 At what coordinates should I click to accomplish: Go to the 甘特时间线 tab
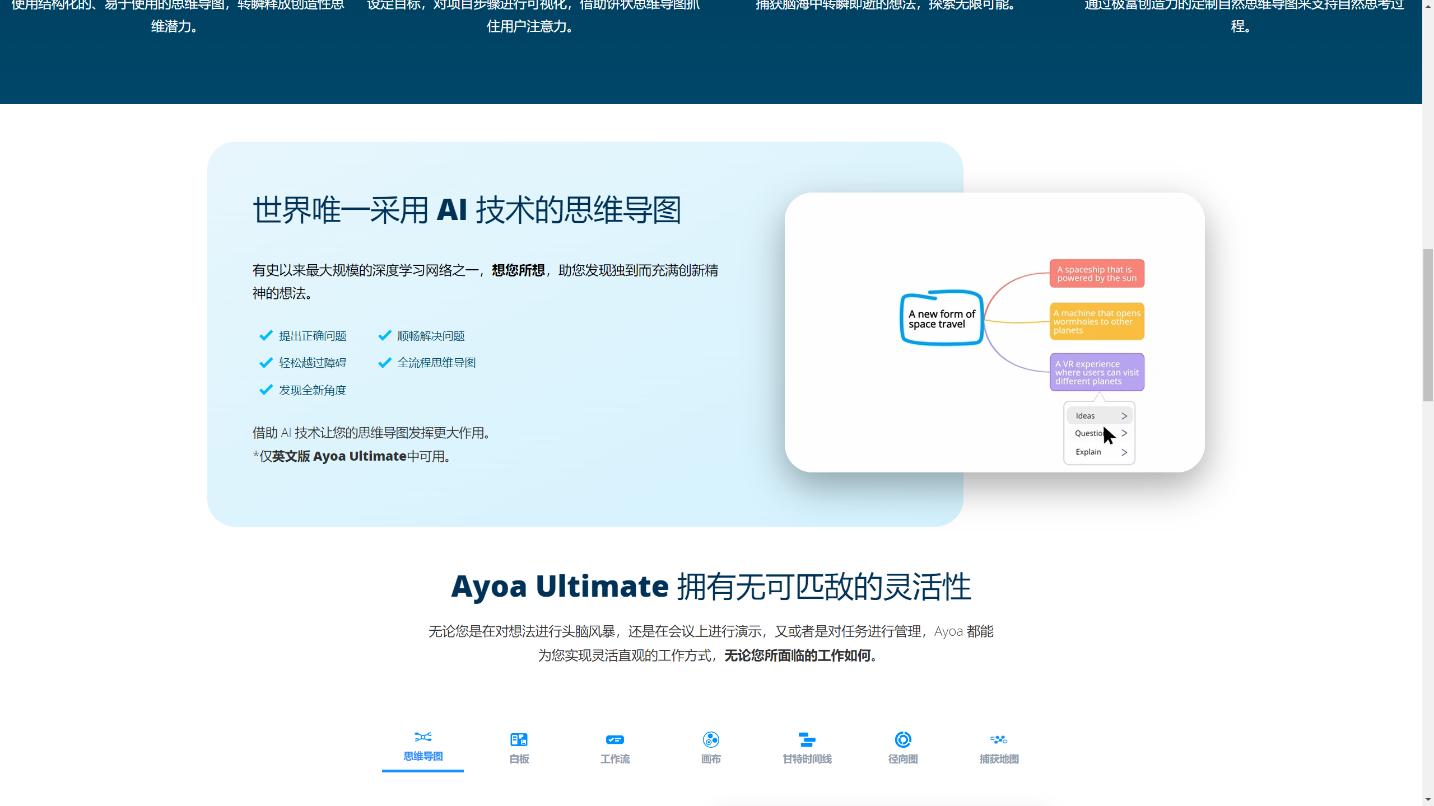[807, 748]
